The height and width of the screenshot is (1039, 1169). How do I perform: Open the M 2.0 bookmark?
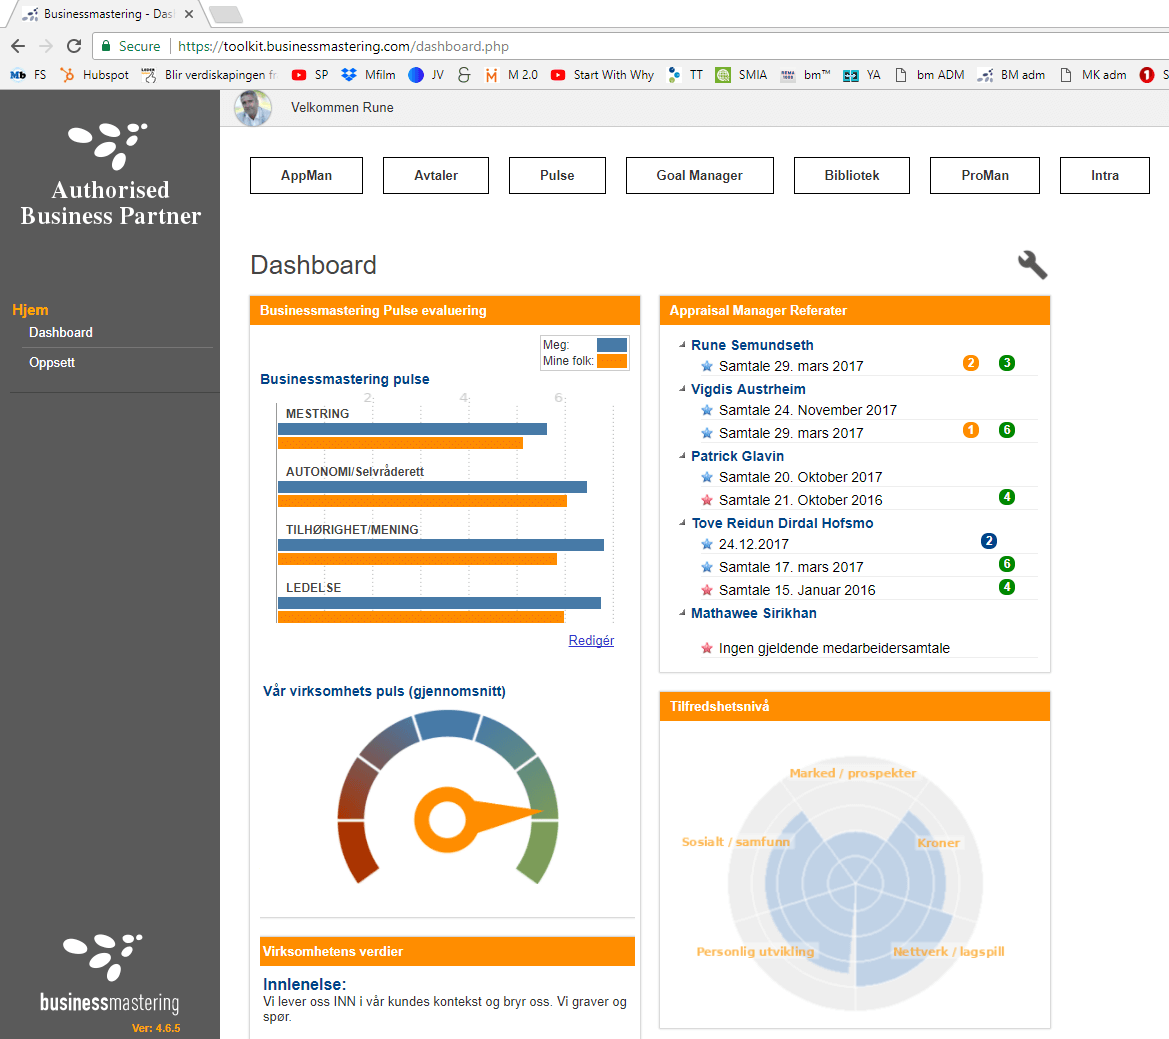click(x=511, y=75)
